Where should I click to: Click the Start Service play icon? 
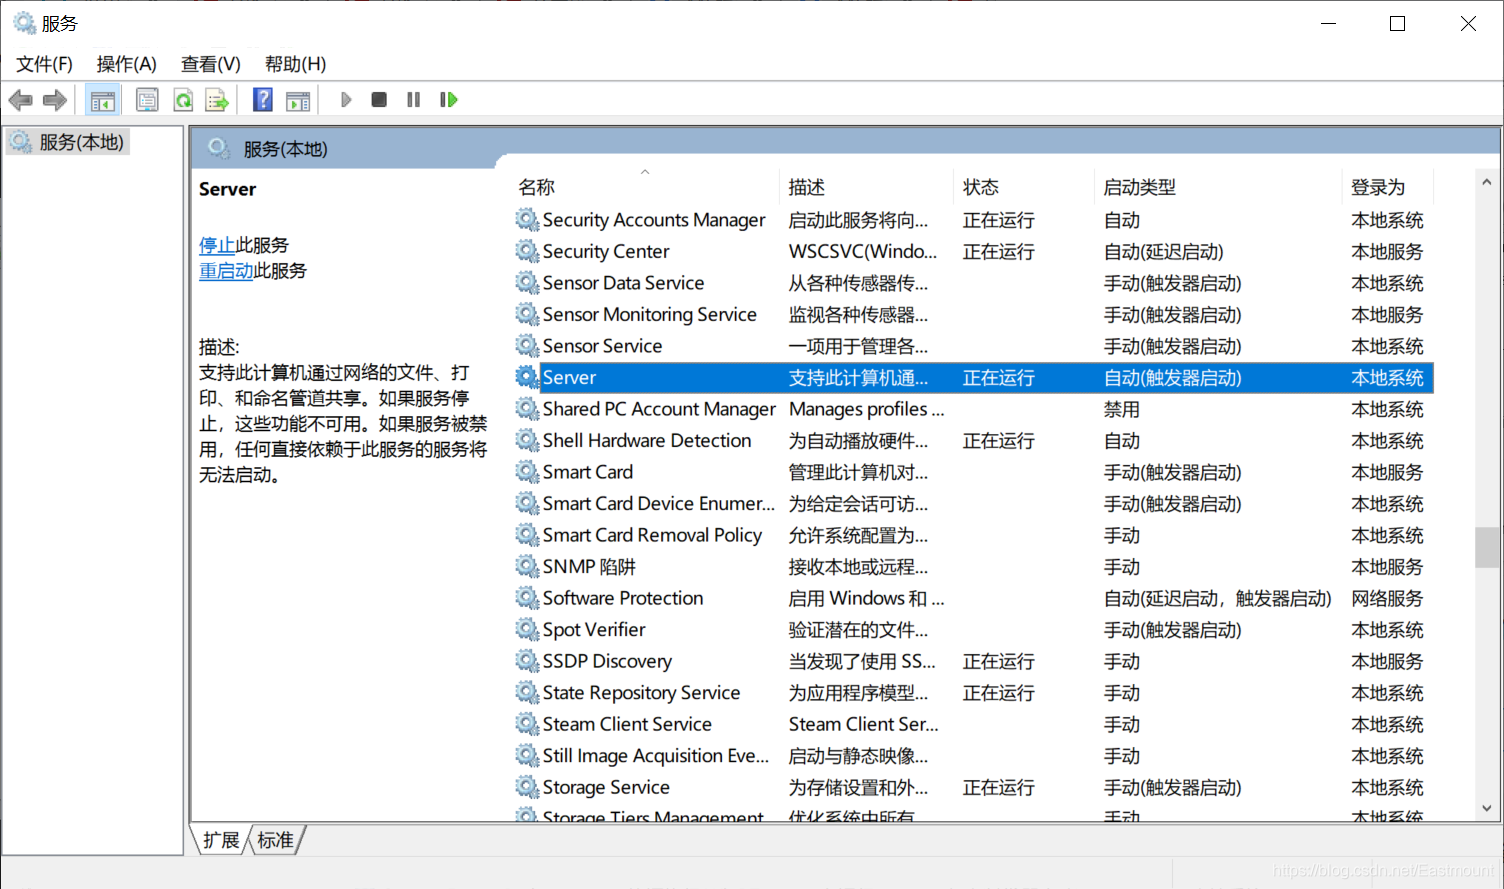click(346, 100)
